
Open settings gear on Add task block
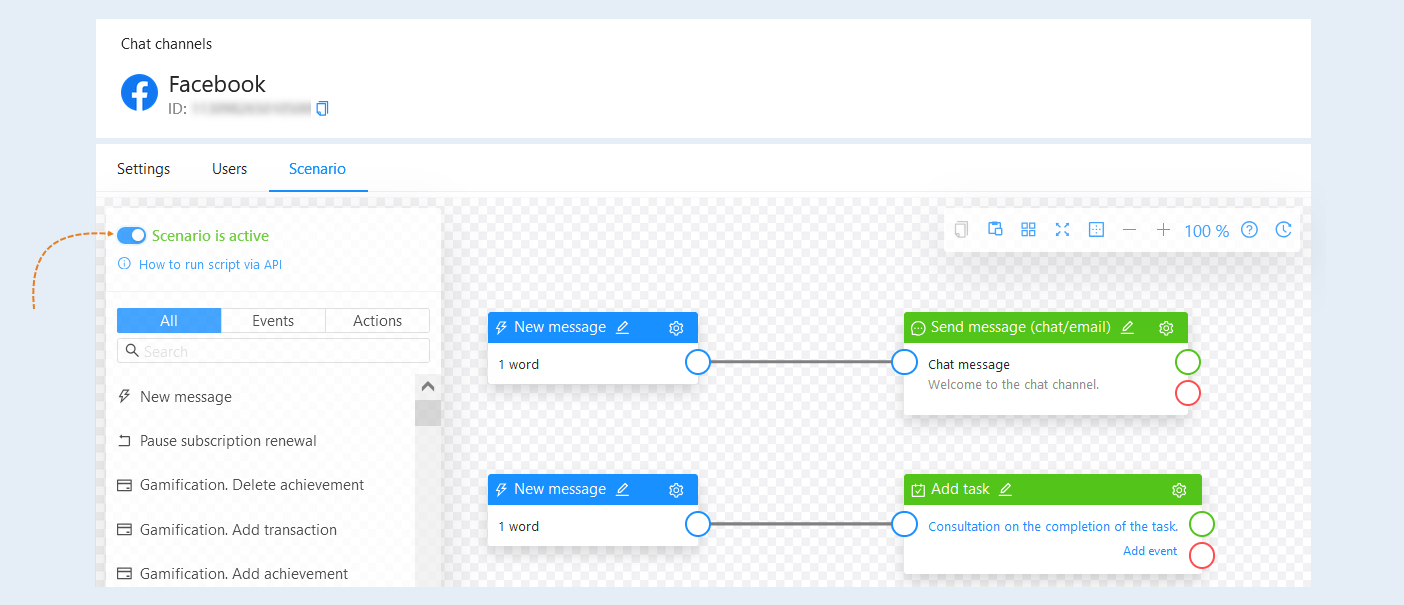click(x=1179, y=490)
